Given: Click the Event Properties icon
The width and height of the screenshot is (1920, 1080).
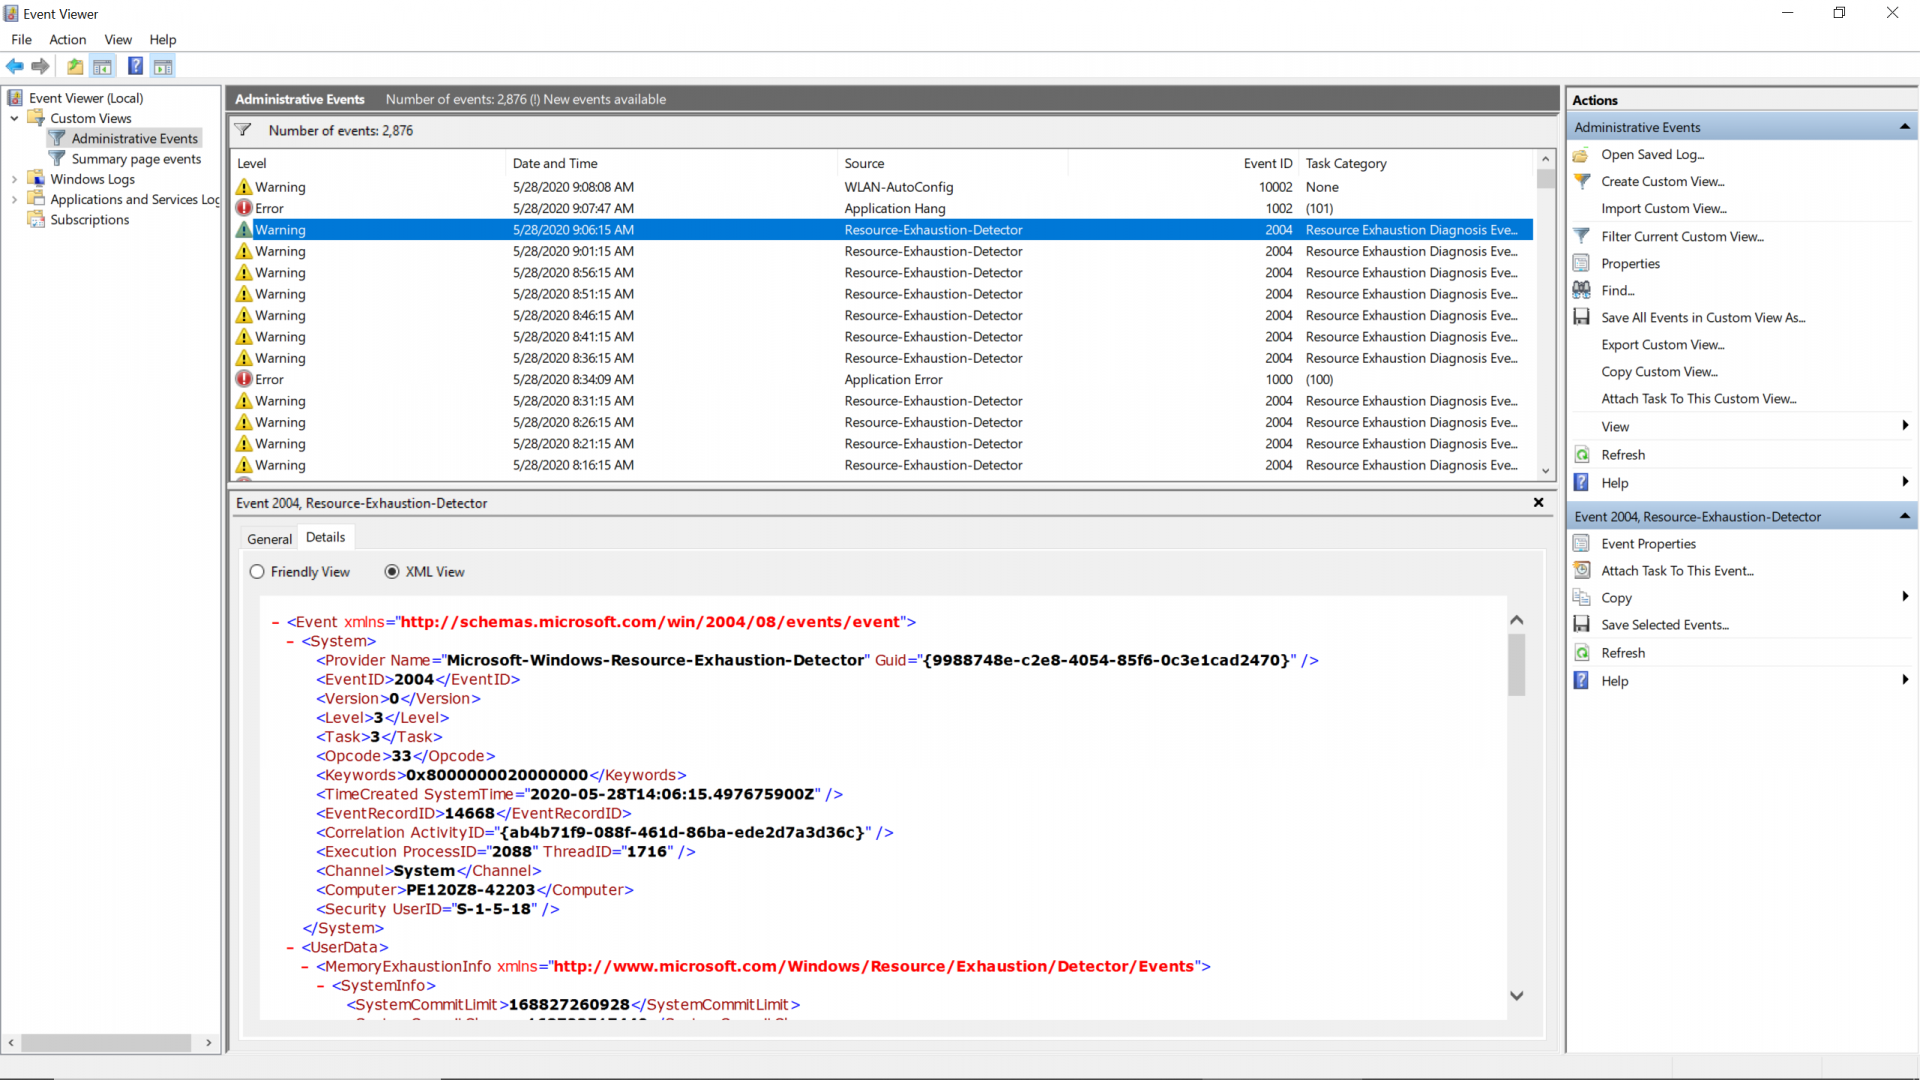Looking at the screenshot, I should [x=1581, y=543].
